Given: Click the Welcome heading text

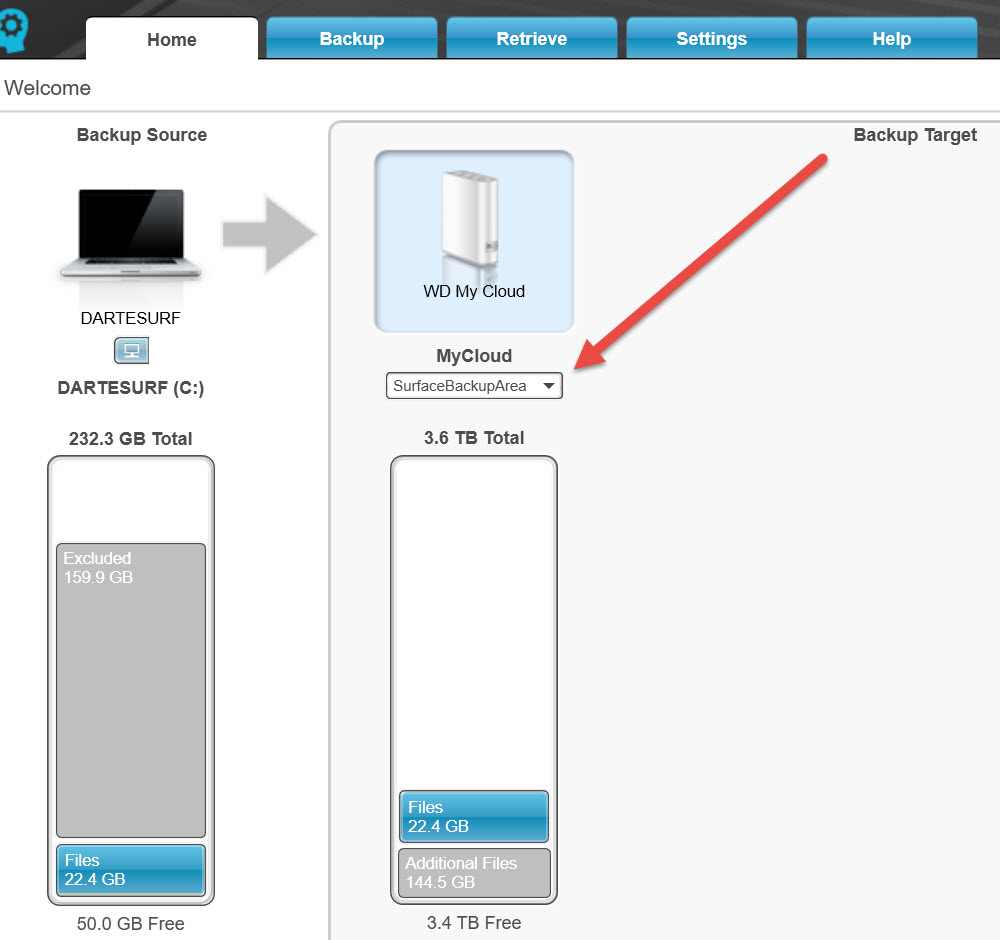Looking at the screenshot, I should 48,88.
